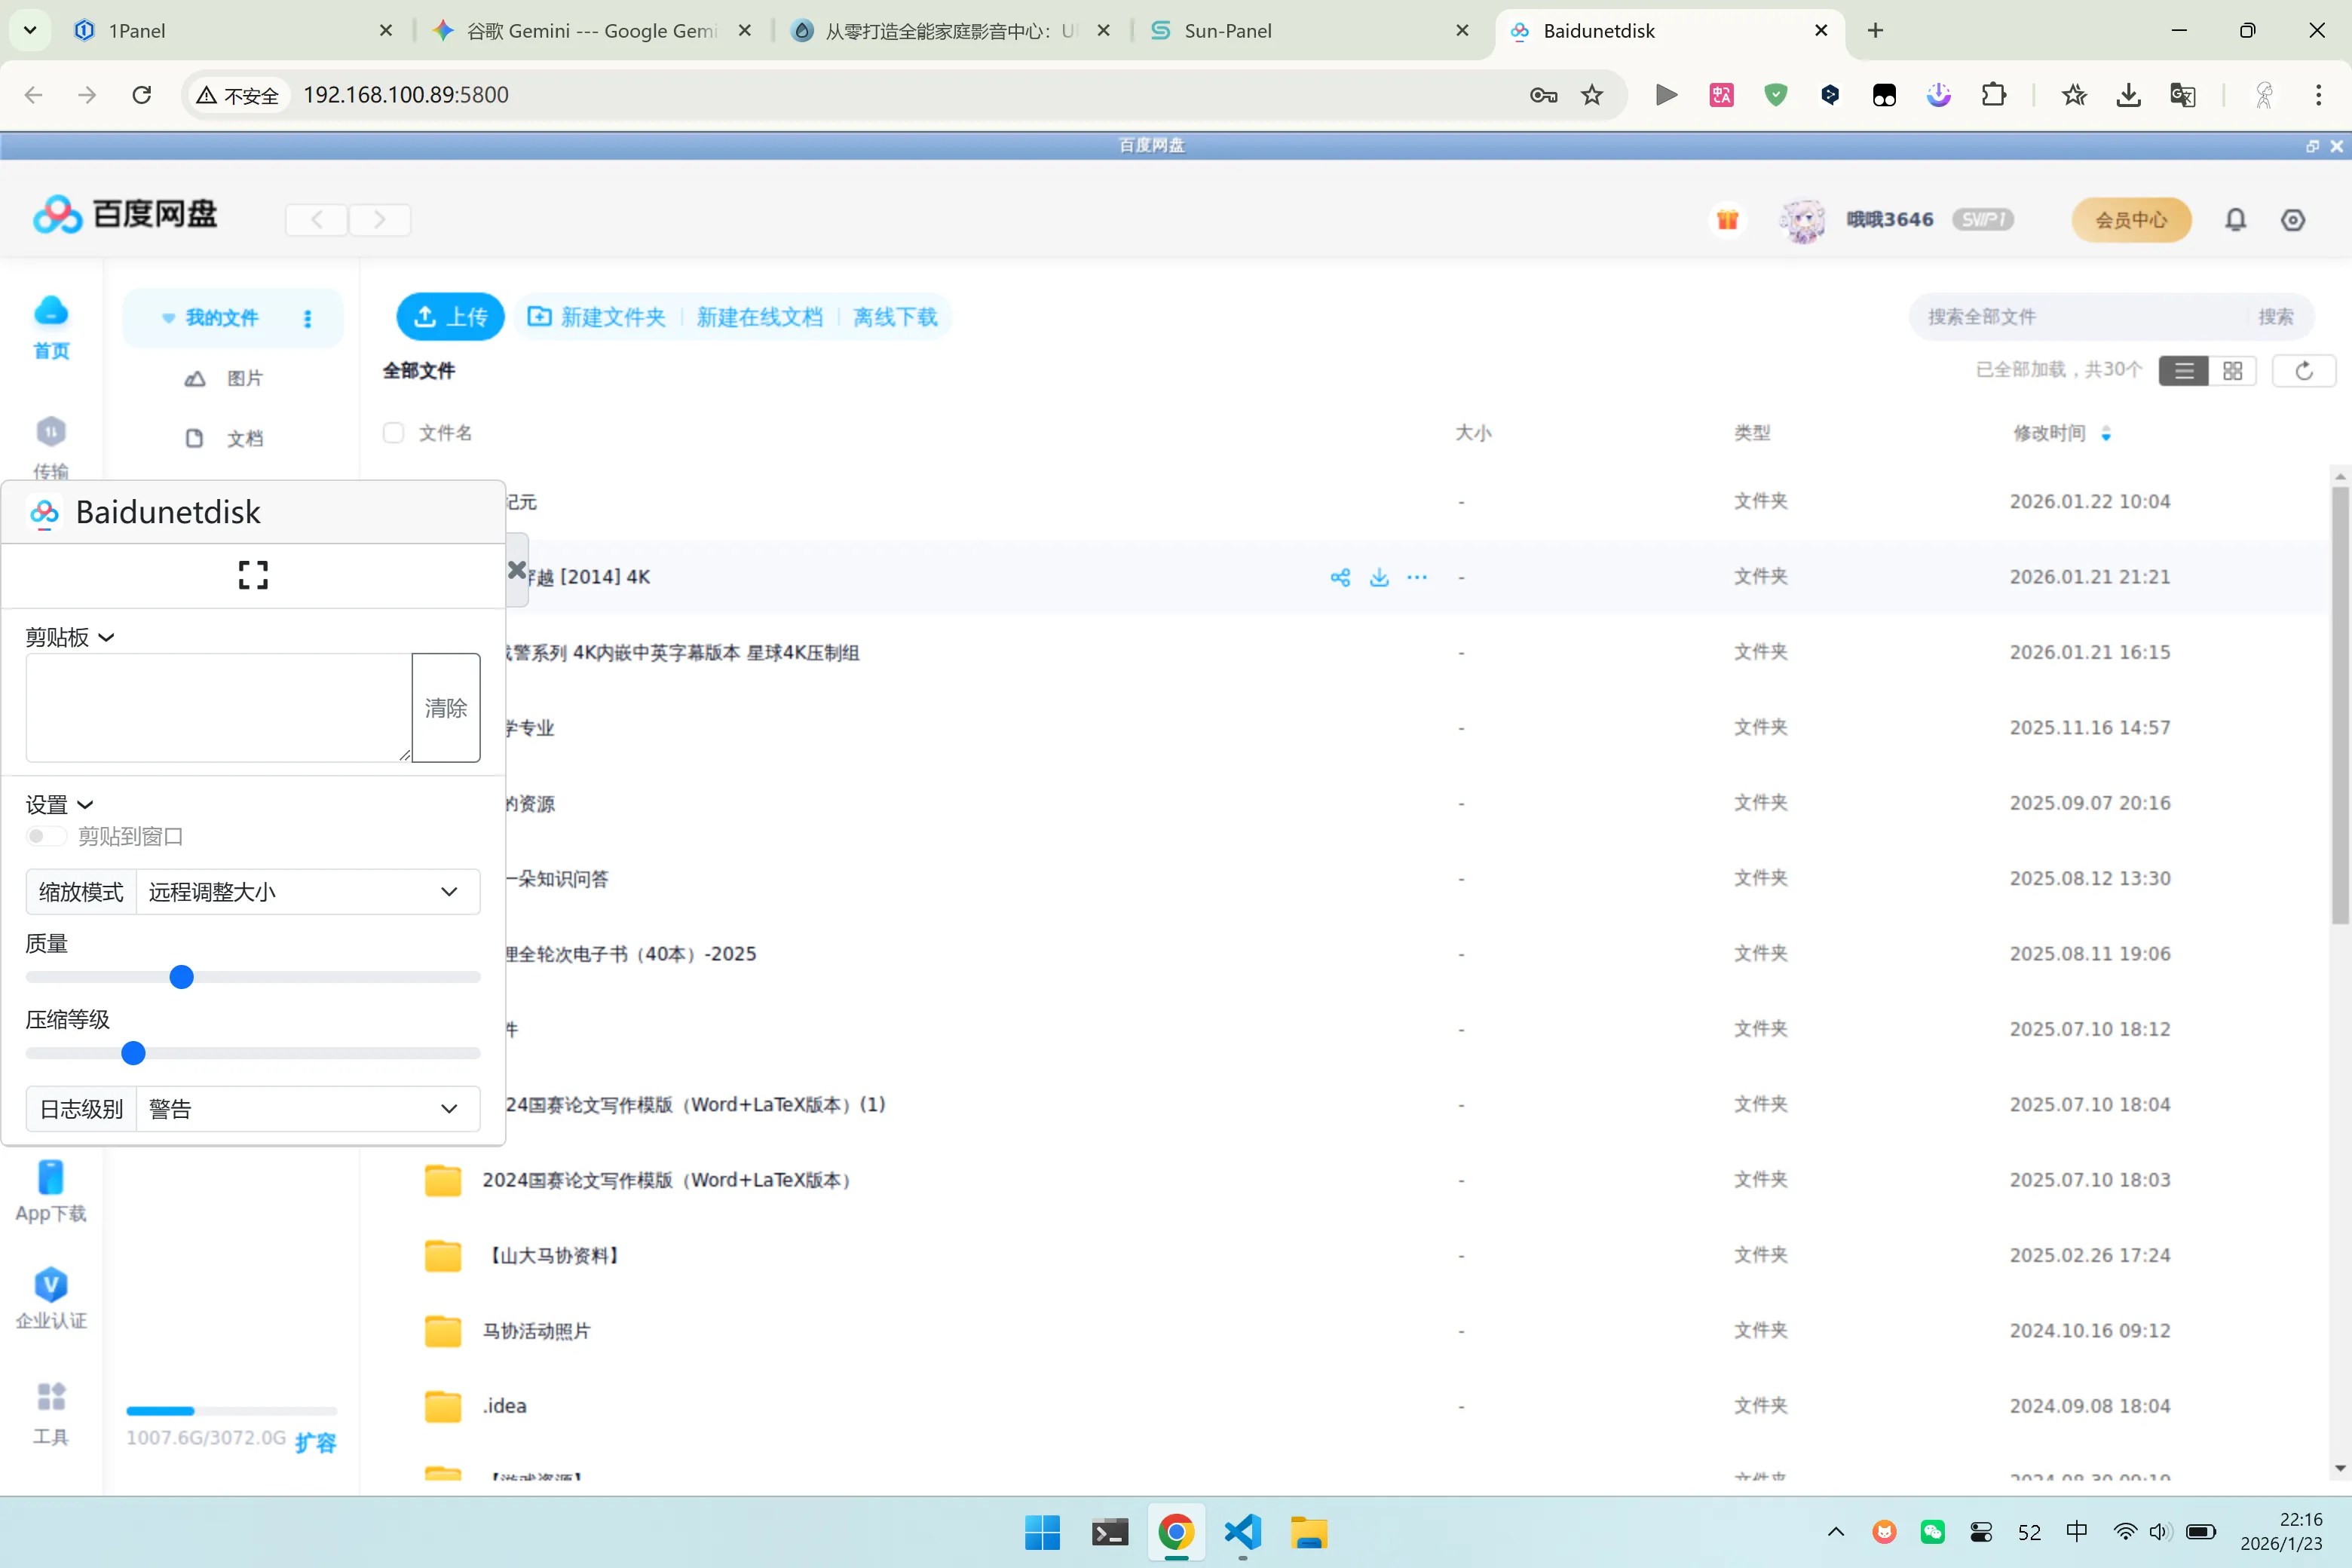Sort by 修改时间 arrow
This screenshot has height=1568, width=2352.
tap(2106, 433)
